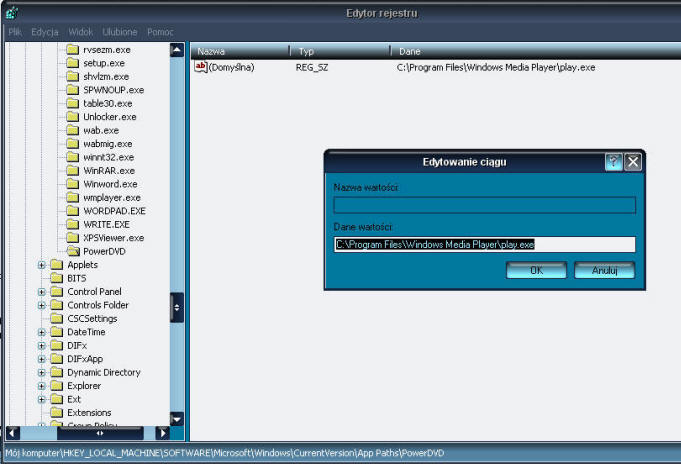Open the Ulubione menu

coord(120,32)
